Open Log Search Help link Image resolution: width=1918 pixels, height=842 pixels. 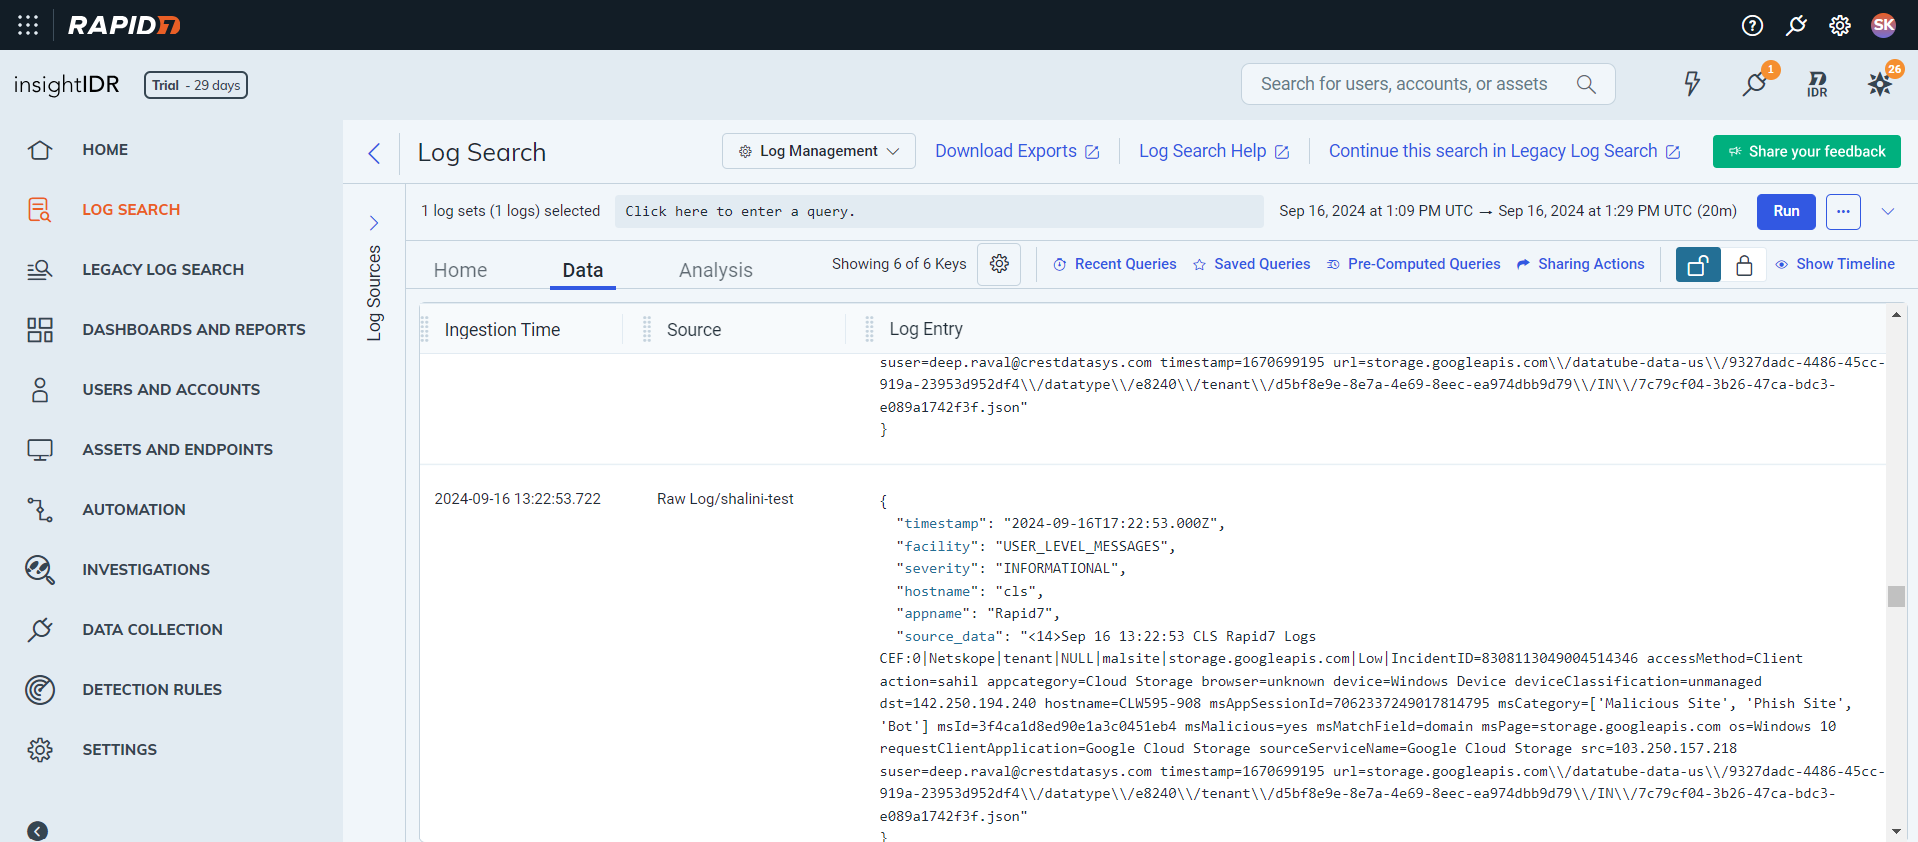[1214, 151]
